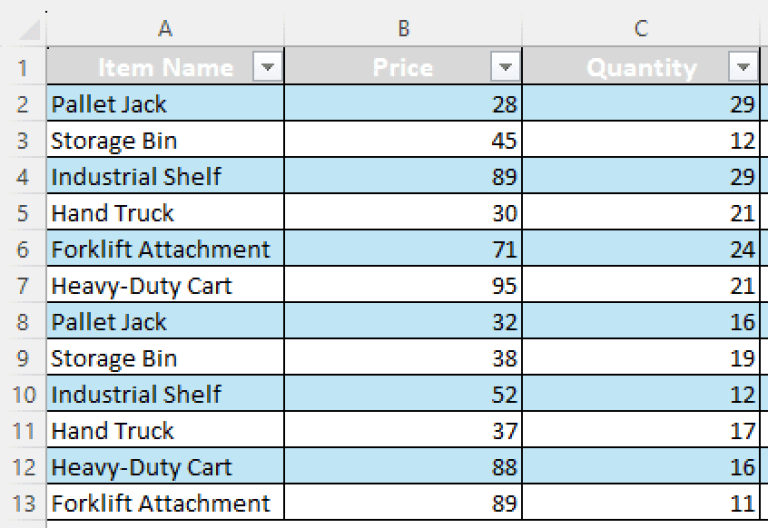
Task: Click the Select All corner triangle
Action: click(29, 30)
